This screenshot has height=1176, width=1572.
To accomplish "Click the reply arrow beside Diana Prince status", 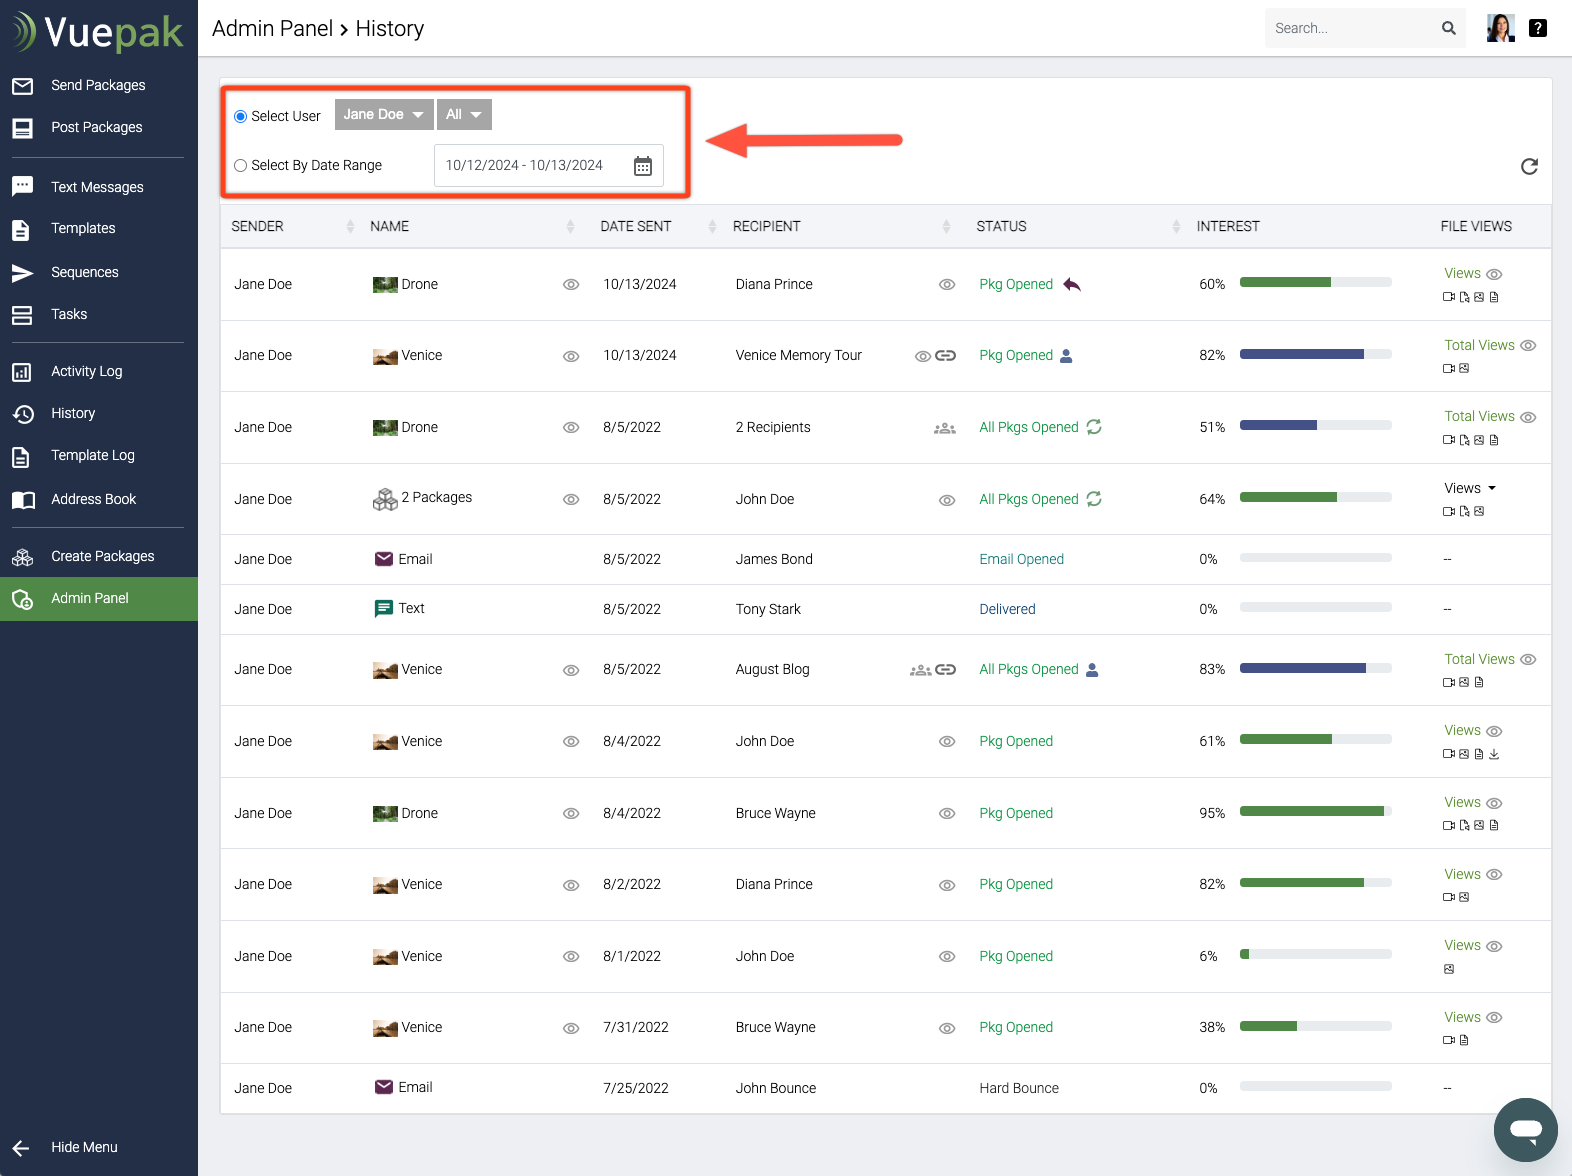I will pyautogui.click(x=1072, y=285).
